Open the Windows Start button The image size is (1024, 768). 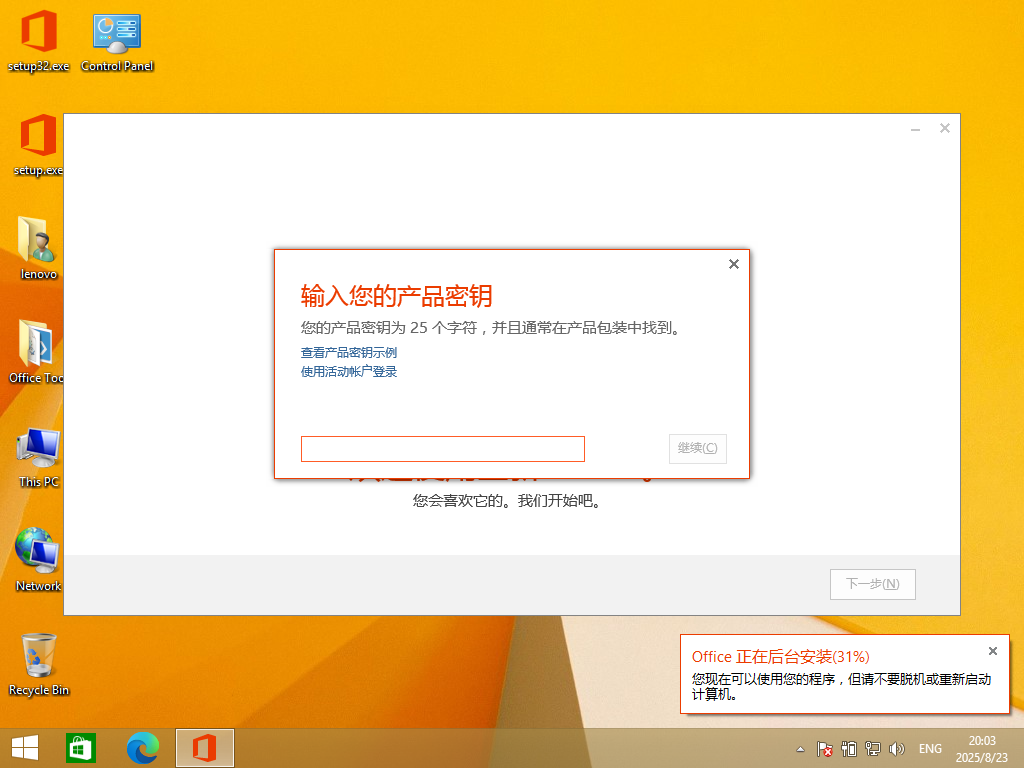pos(25,748)
